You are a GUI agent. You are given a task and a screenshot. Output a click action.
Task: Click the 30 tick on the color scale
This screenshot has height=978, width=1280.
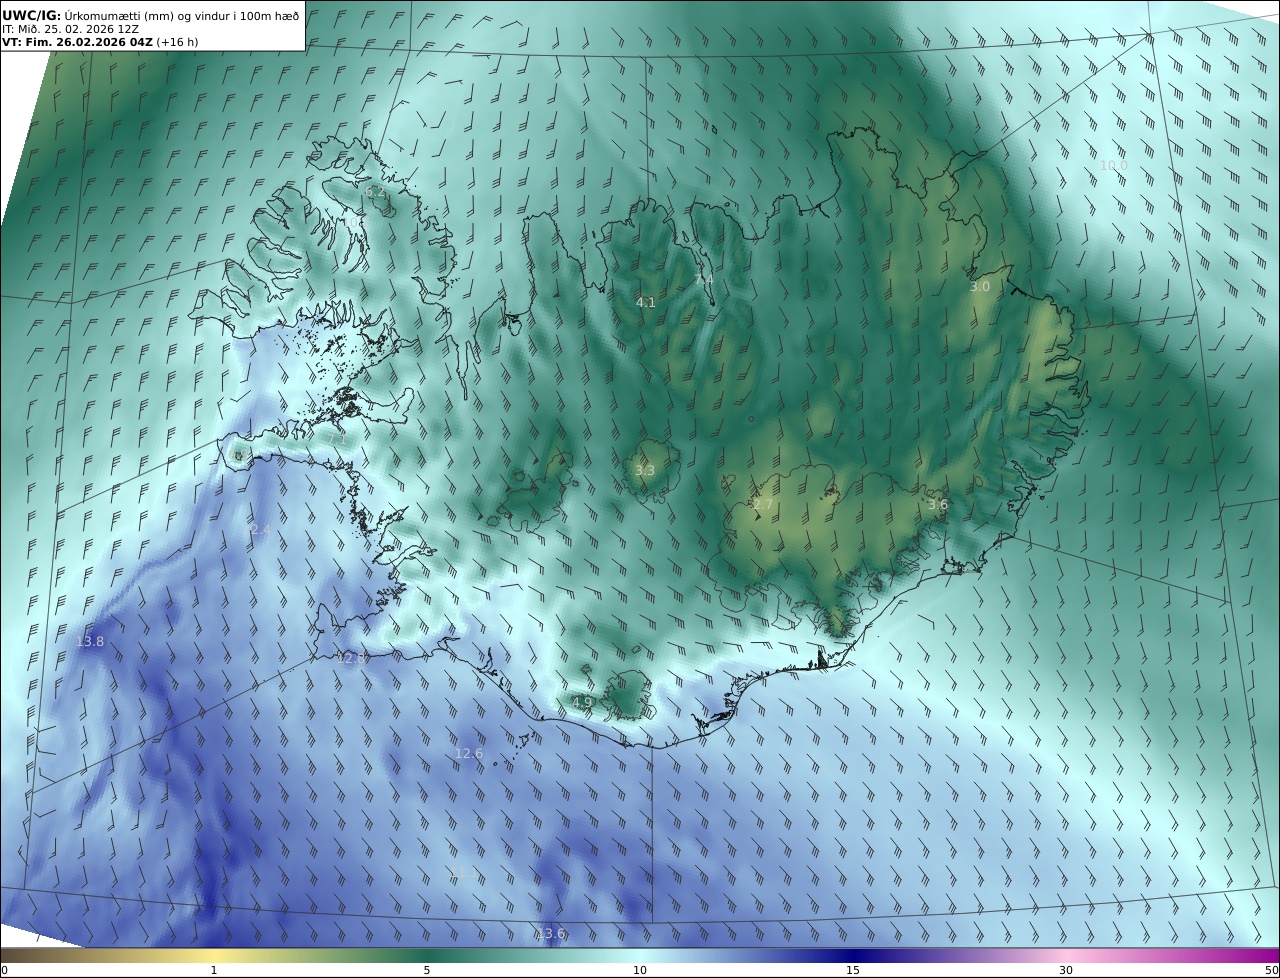[1066, 970]
